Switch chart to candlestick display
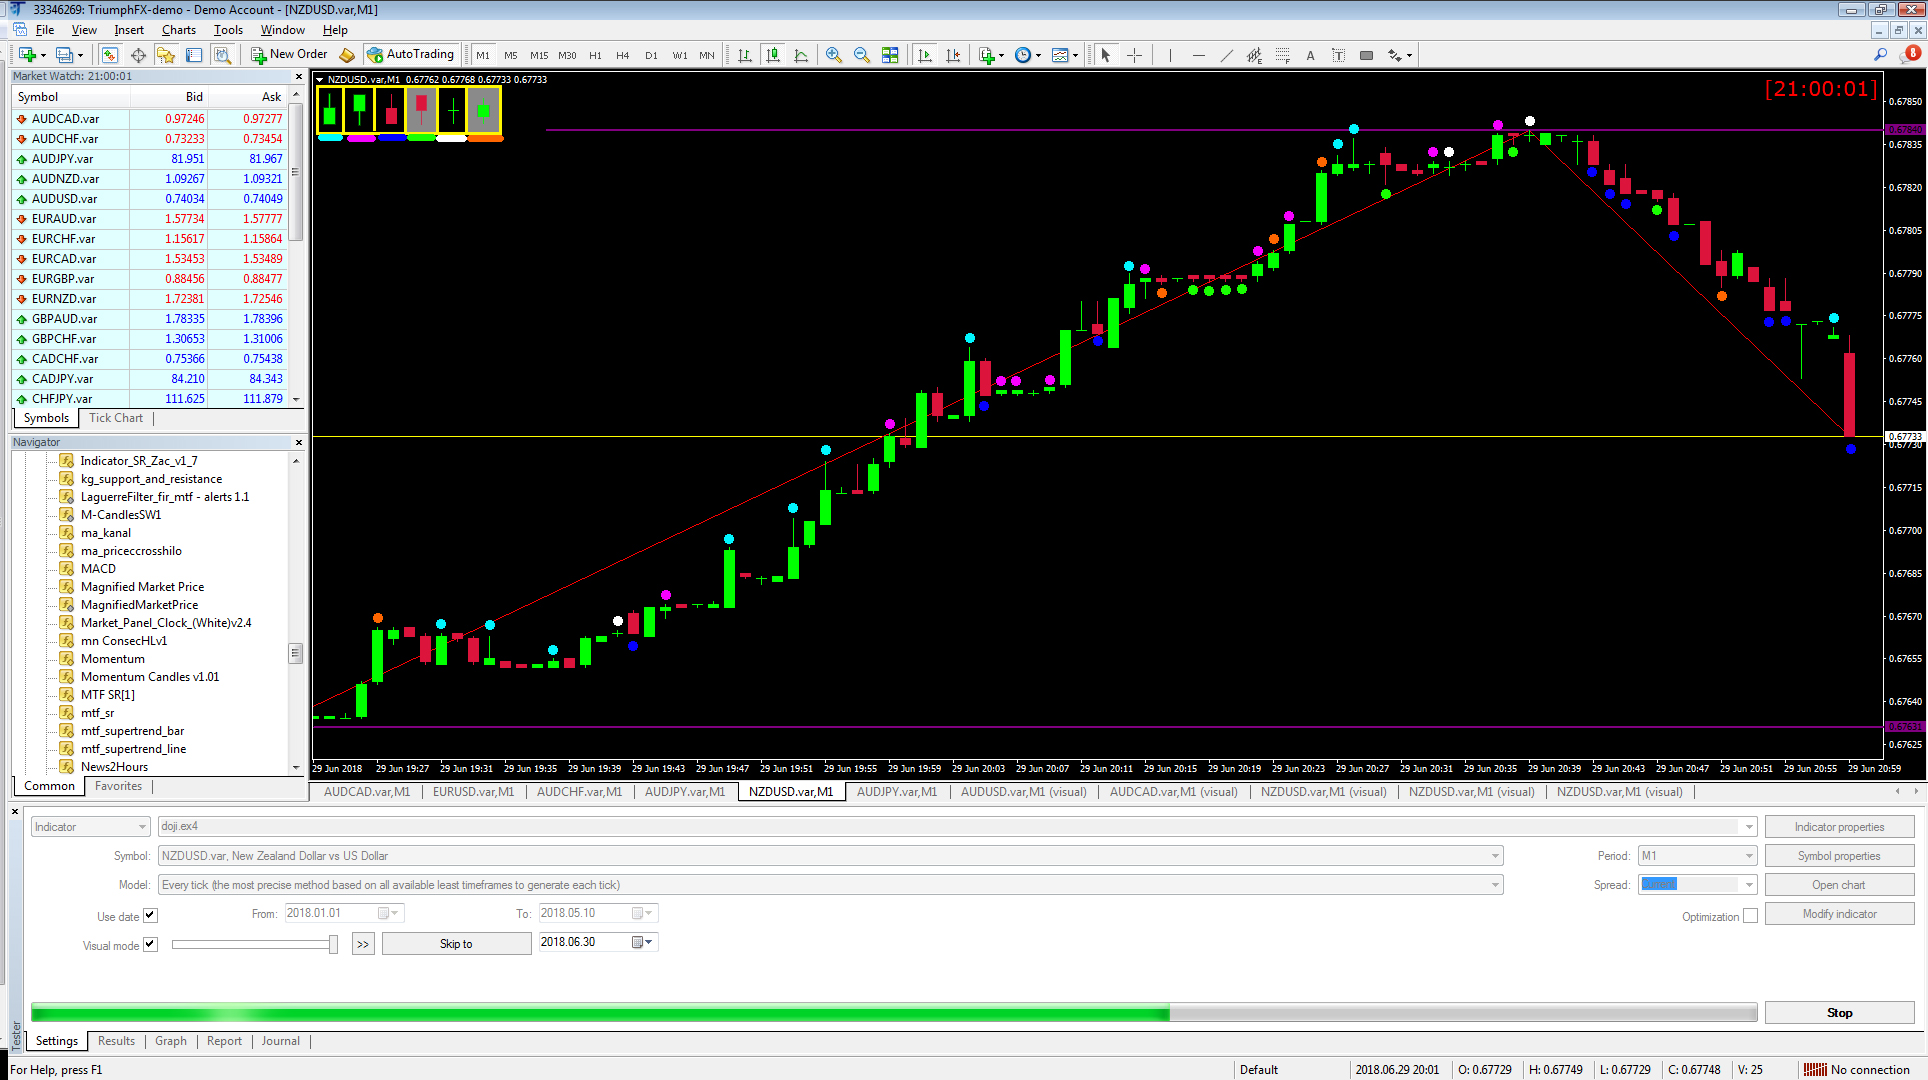 [x=772, y=55]
